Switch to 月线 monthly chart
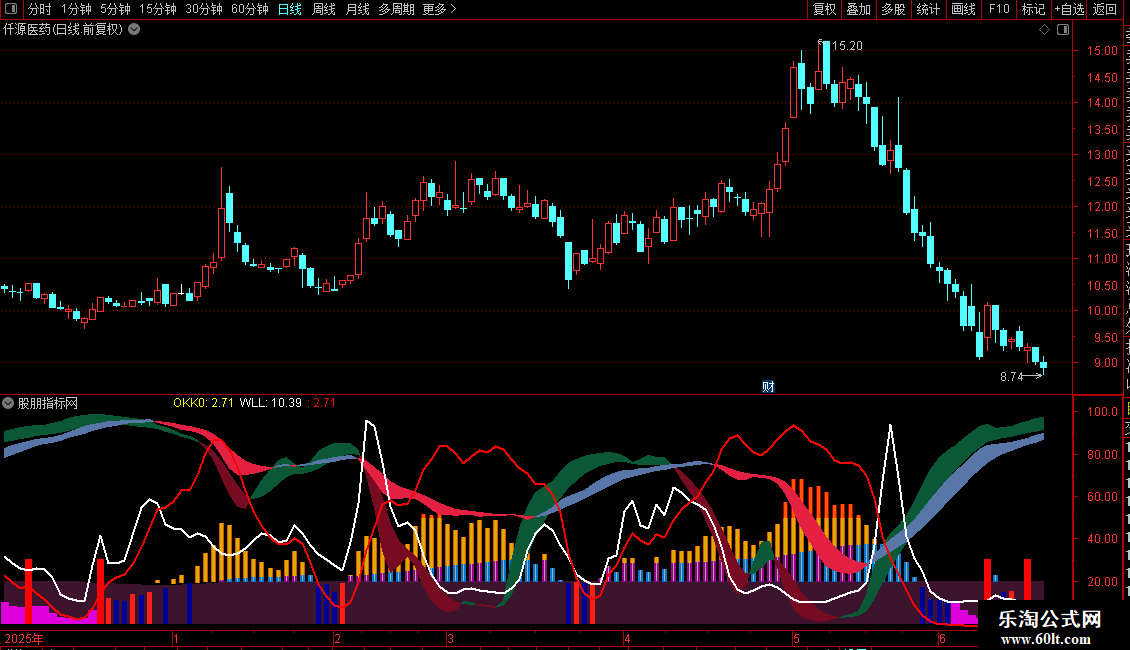 click(357, 9)
